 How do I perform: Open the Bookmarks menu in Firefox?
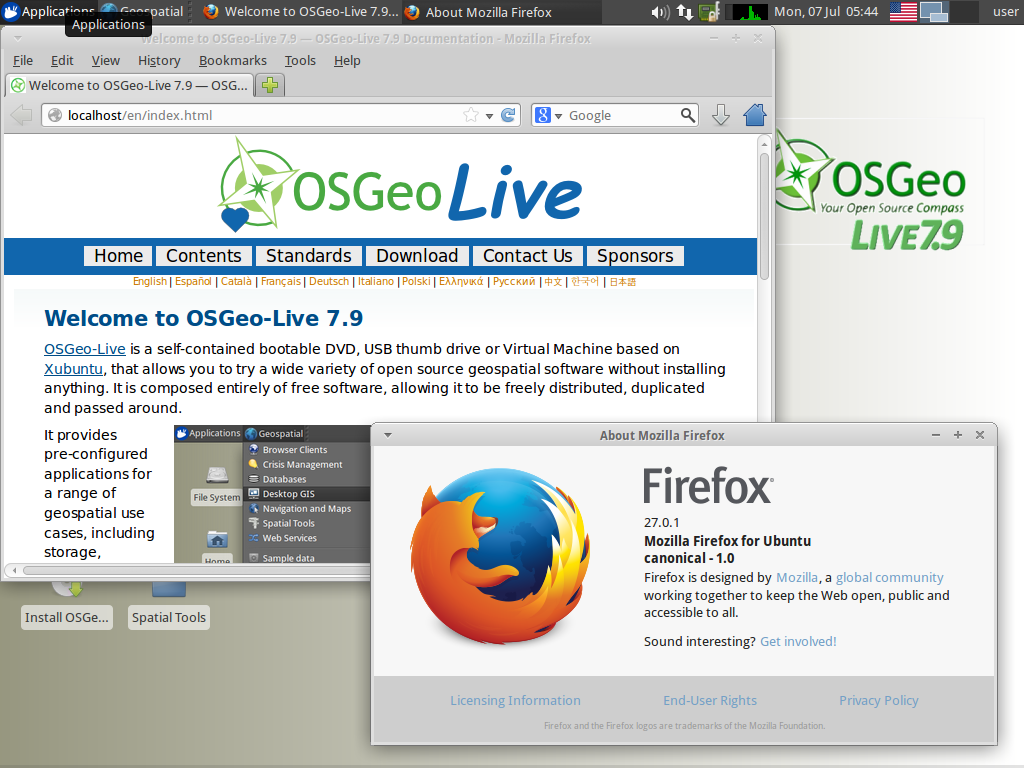coord(232,61)
